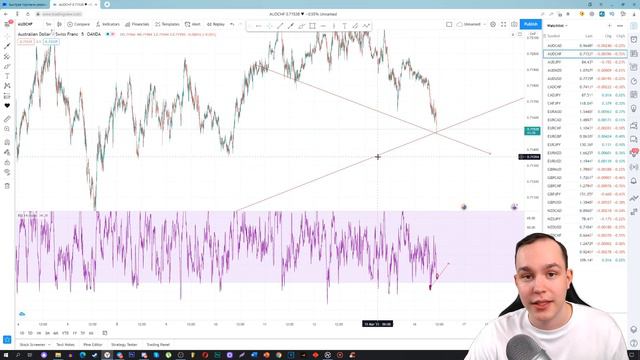Pick the vertical line in floating toolbar
Screen dimensions: 640x360
(334, 26)
